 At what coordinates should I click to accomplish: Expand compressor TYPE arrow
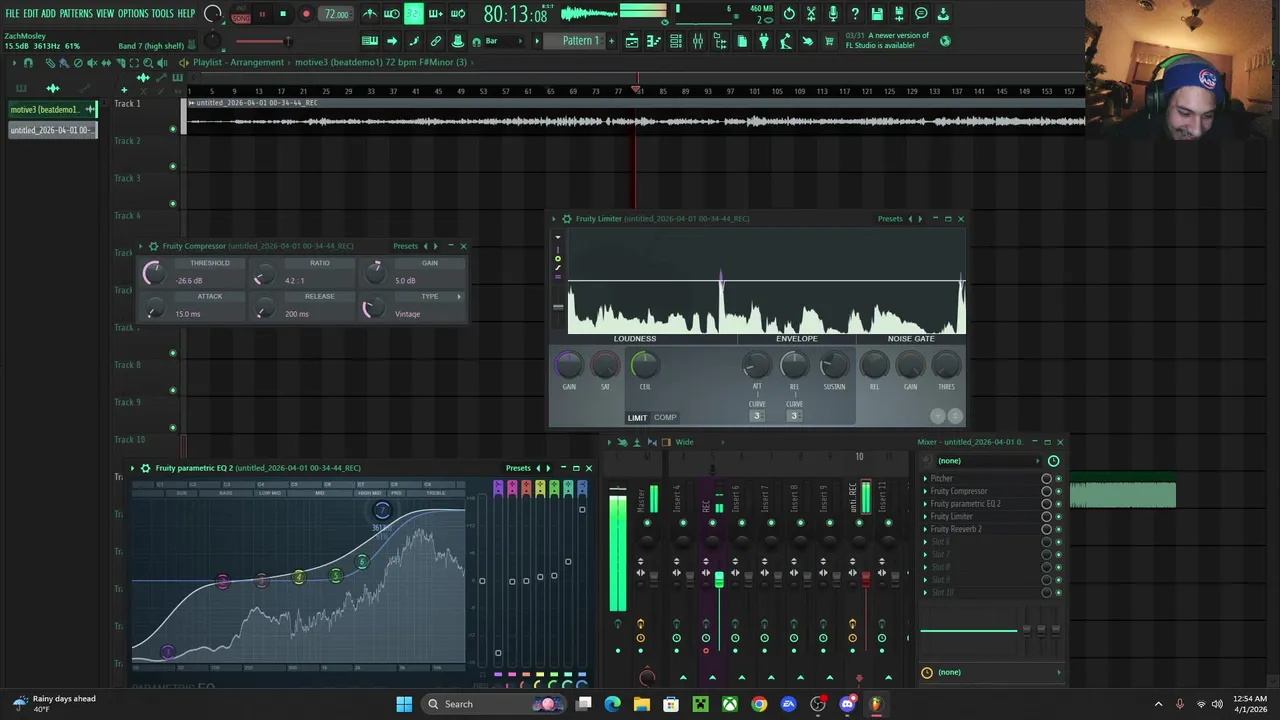pos(459,296)
